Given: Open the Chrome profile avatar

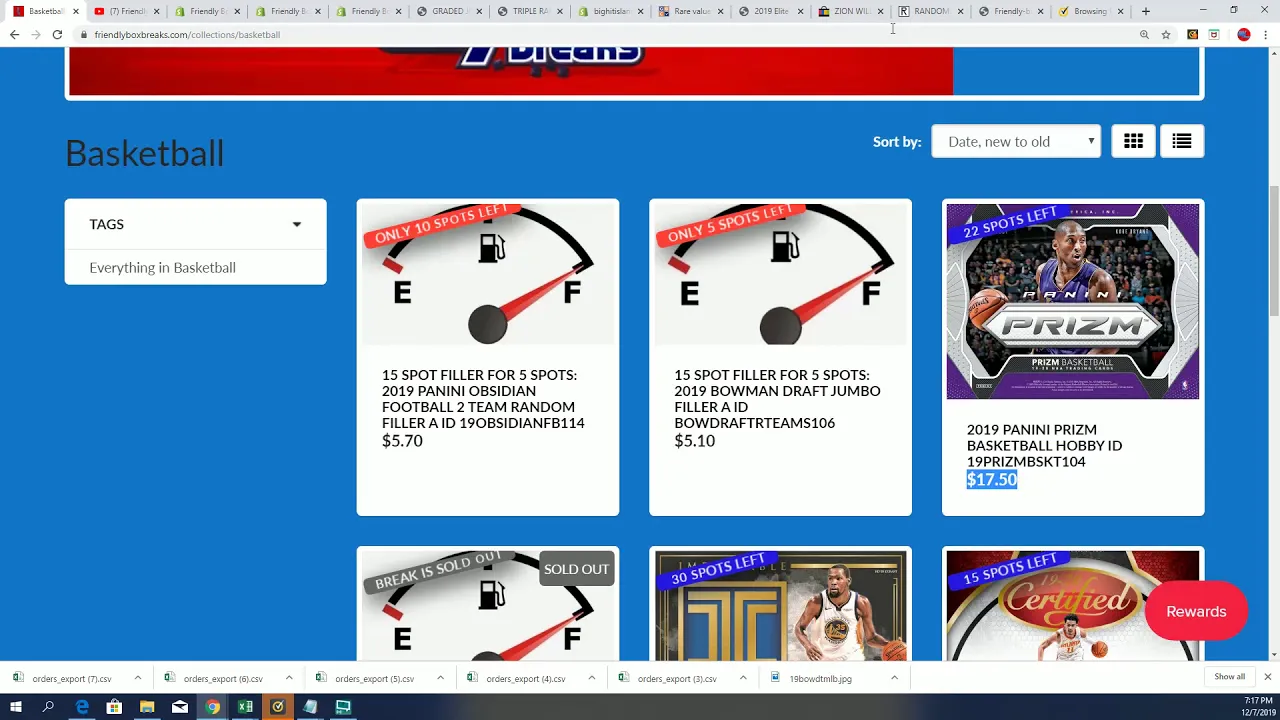Looking at the screenshot, I should pyautogui.click(x=1244, y=34).
